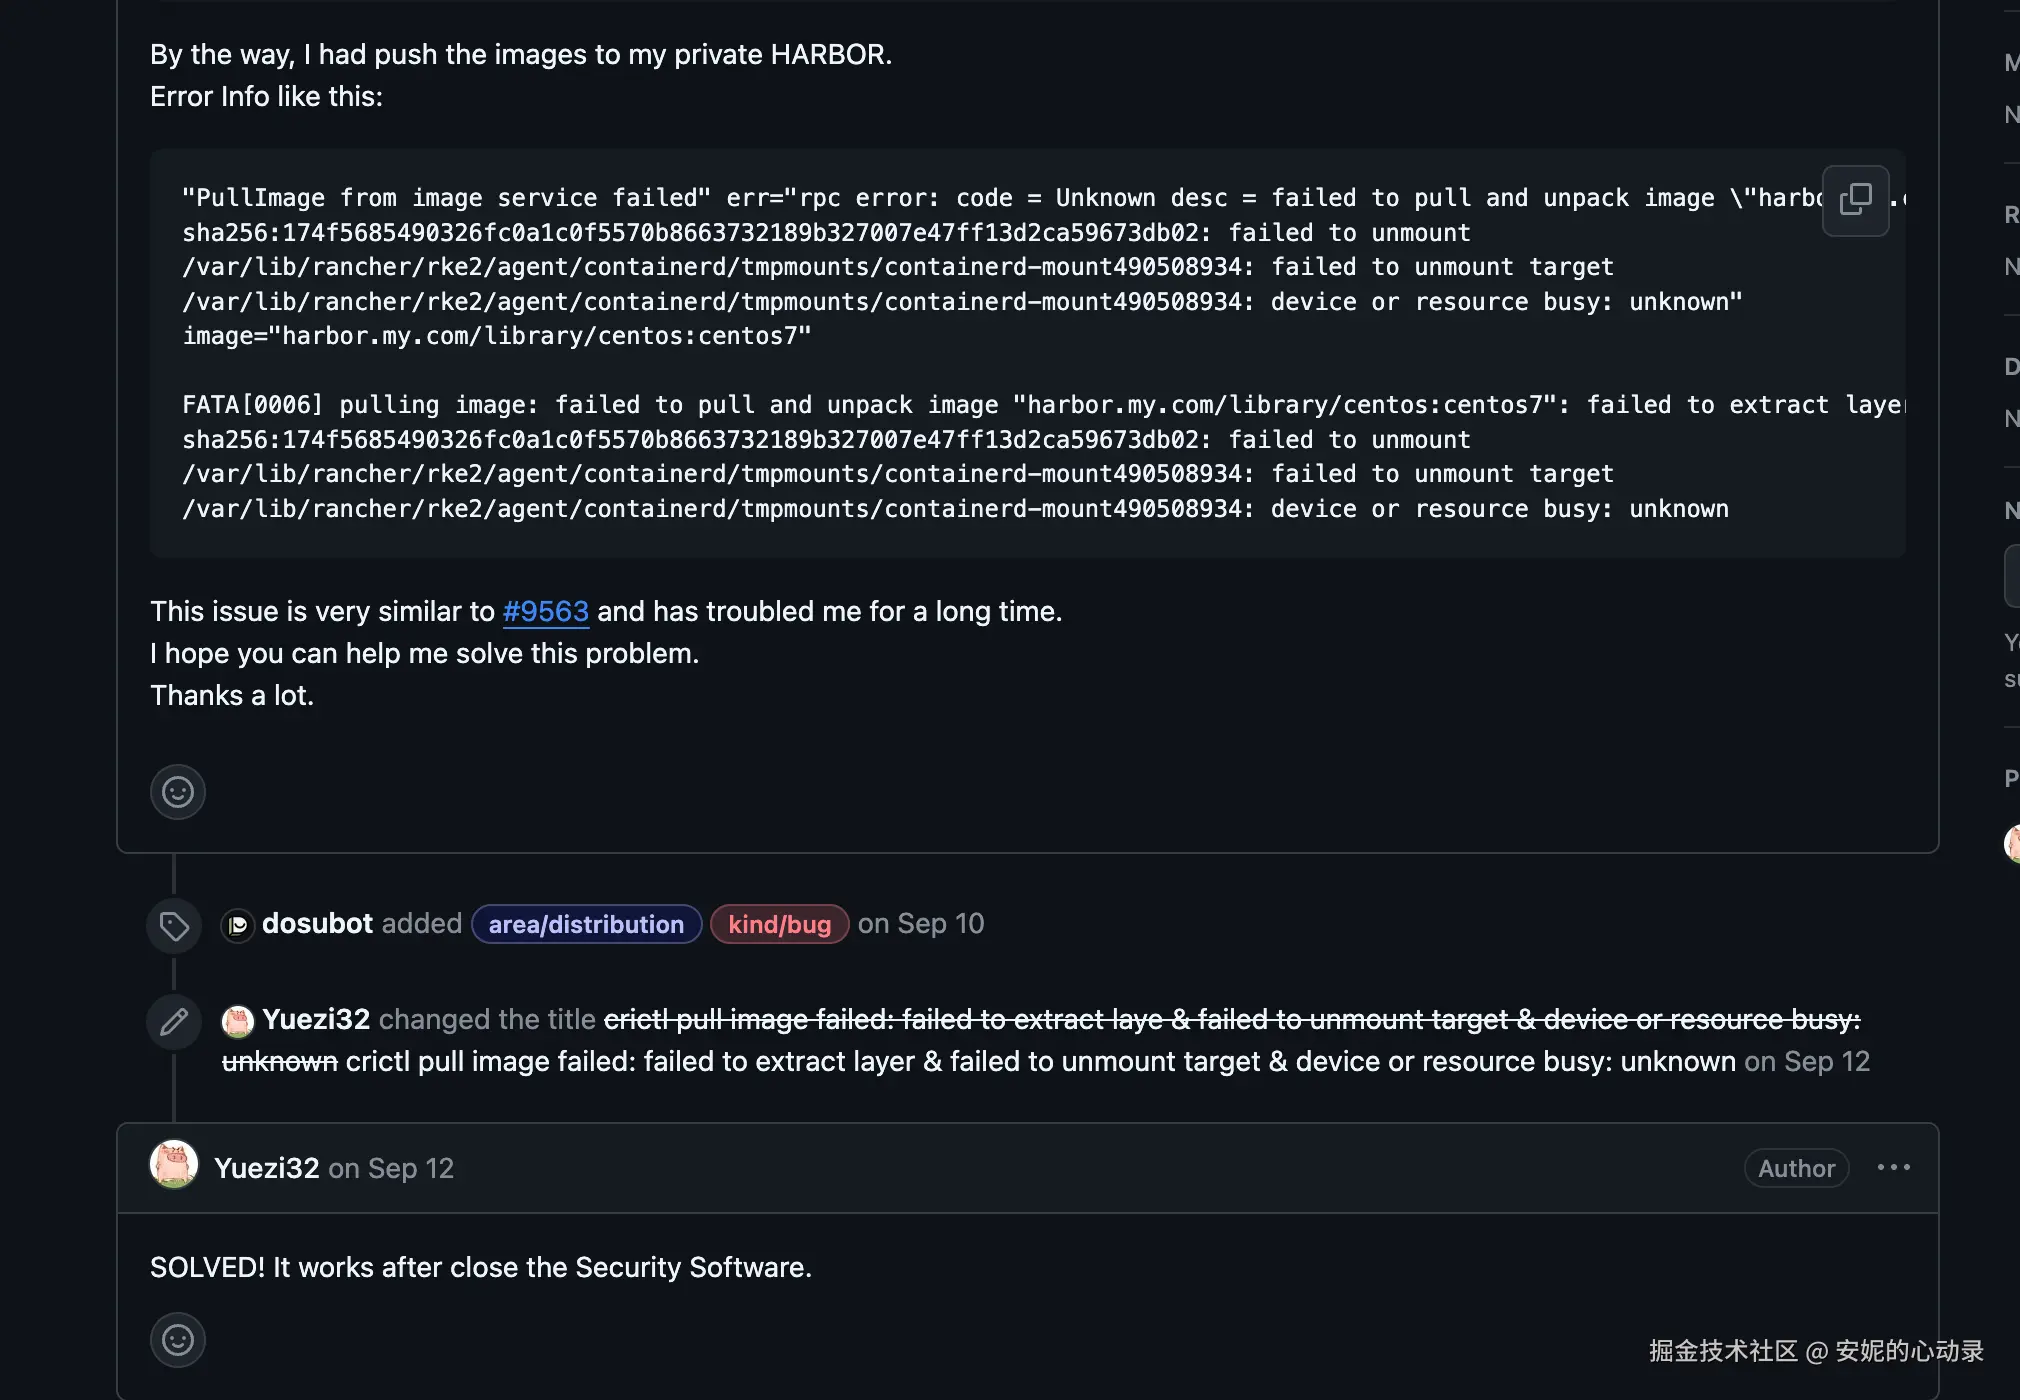Open dosubot's profile link
2020x1400 pixels.
click(x=317, y=923)
